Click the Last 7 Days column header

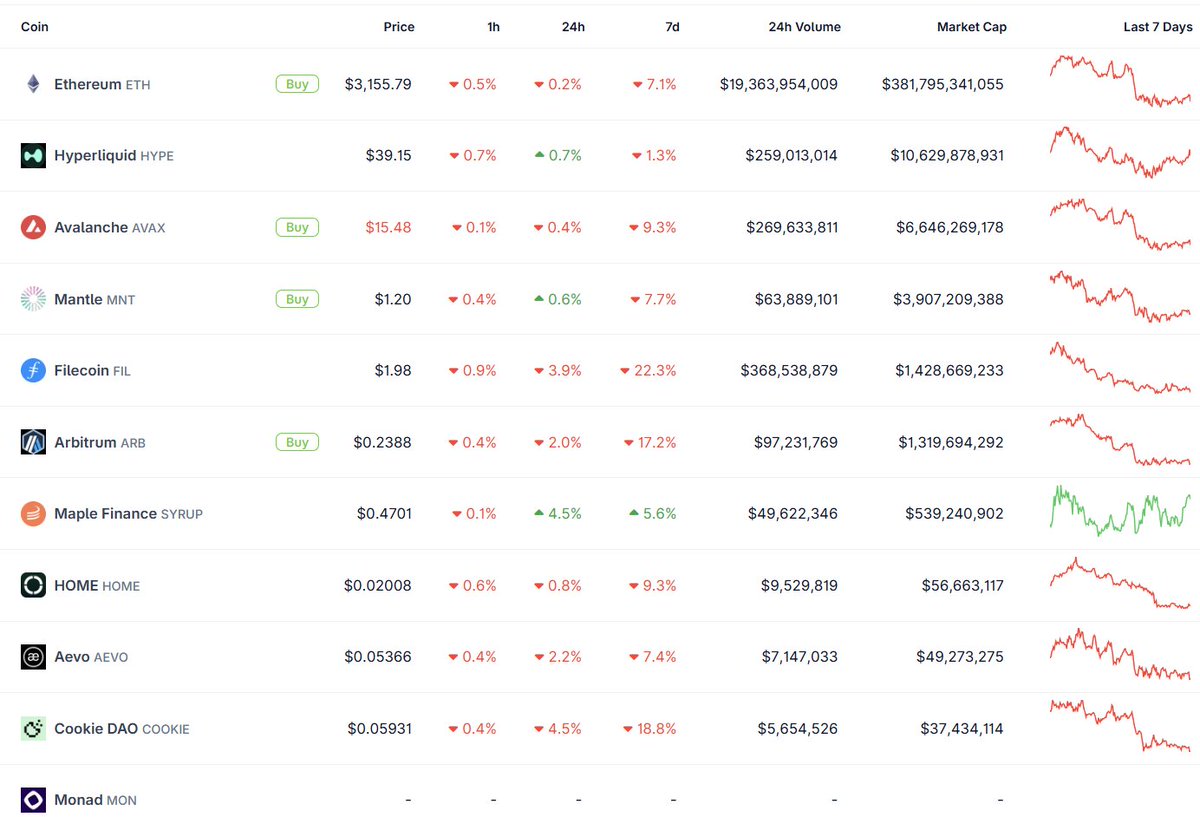[1158, 27]
